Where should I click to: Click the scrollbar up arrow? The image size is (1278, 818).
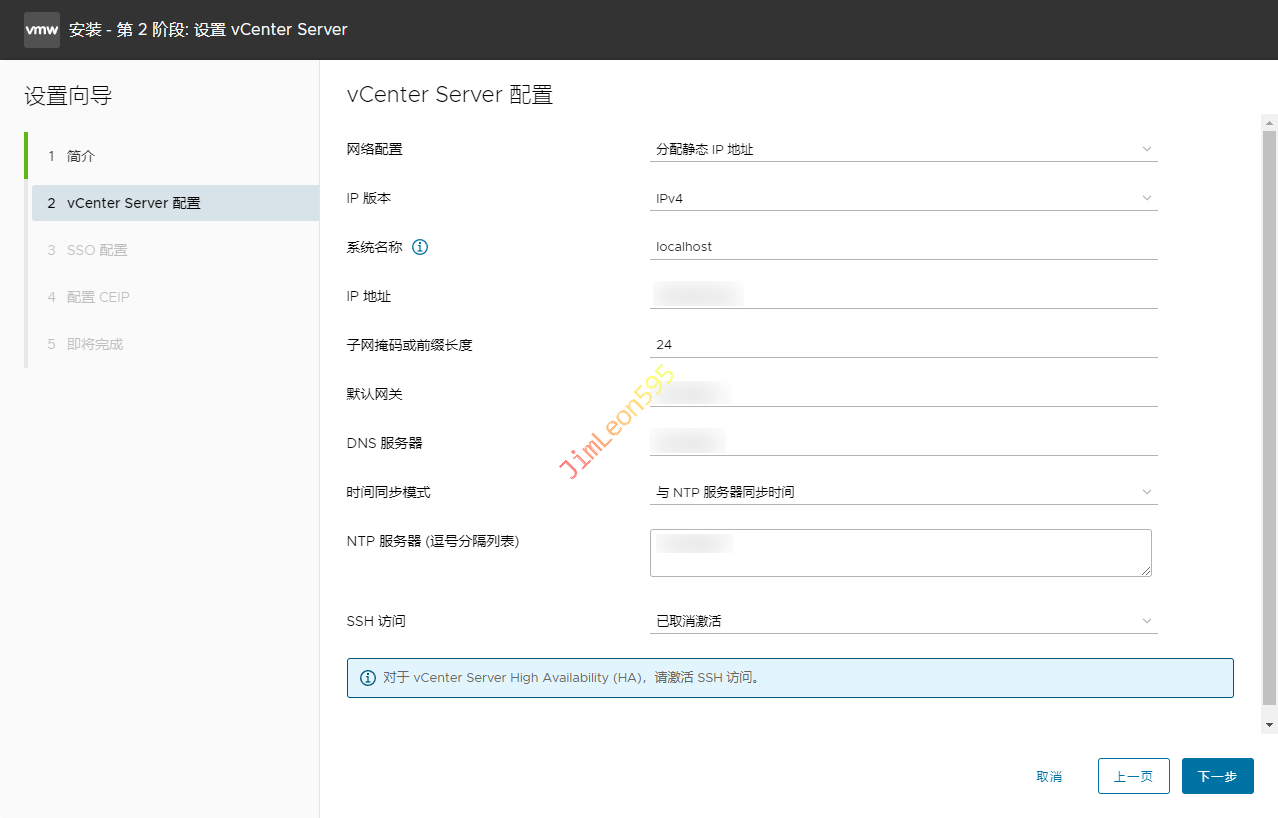click(x=1269, y=121)
